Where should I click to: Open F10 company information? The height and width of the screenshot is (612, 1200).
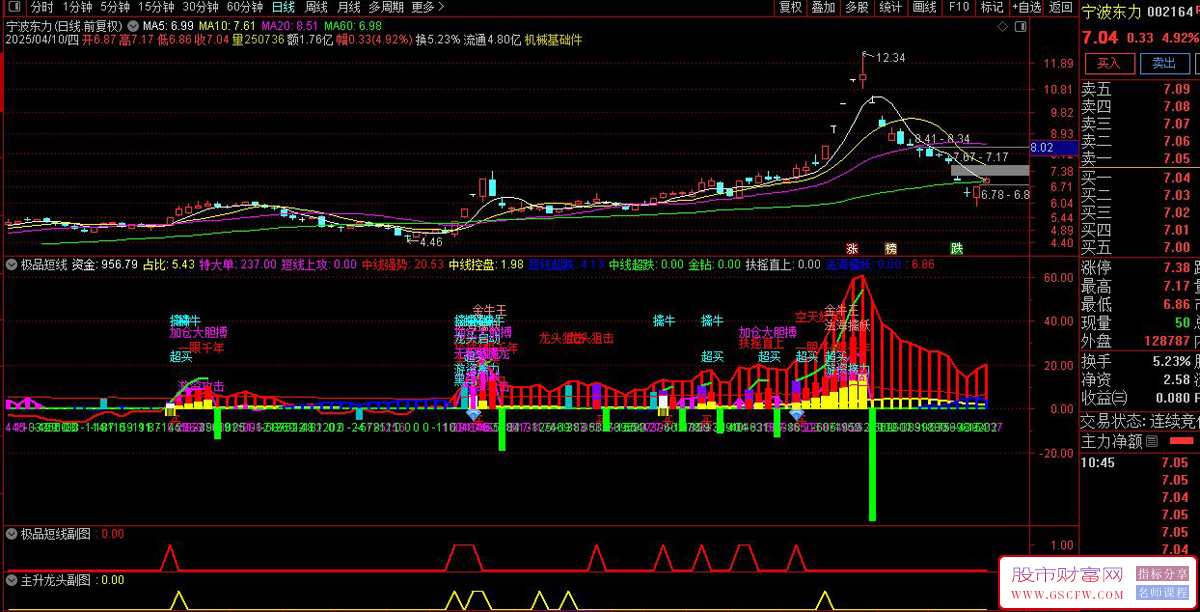click(958, 7)
